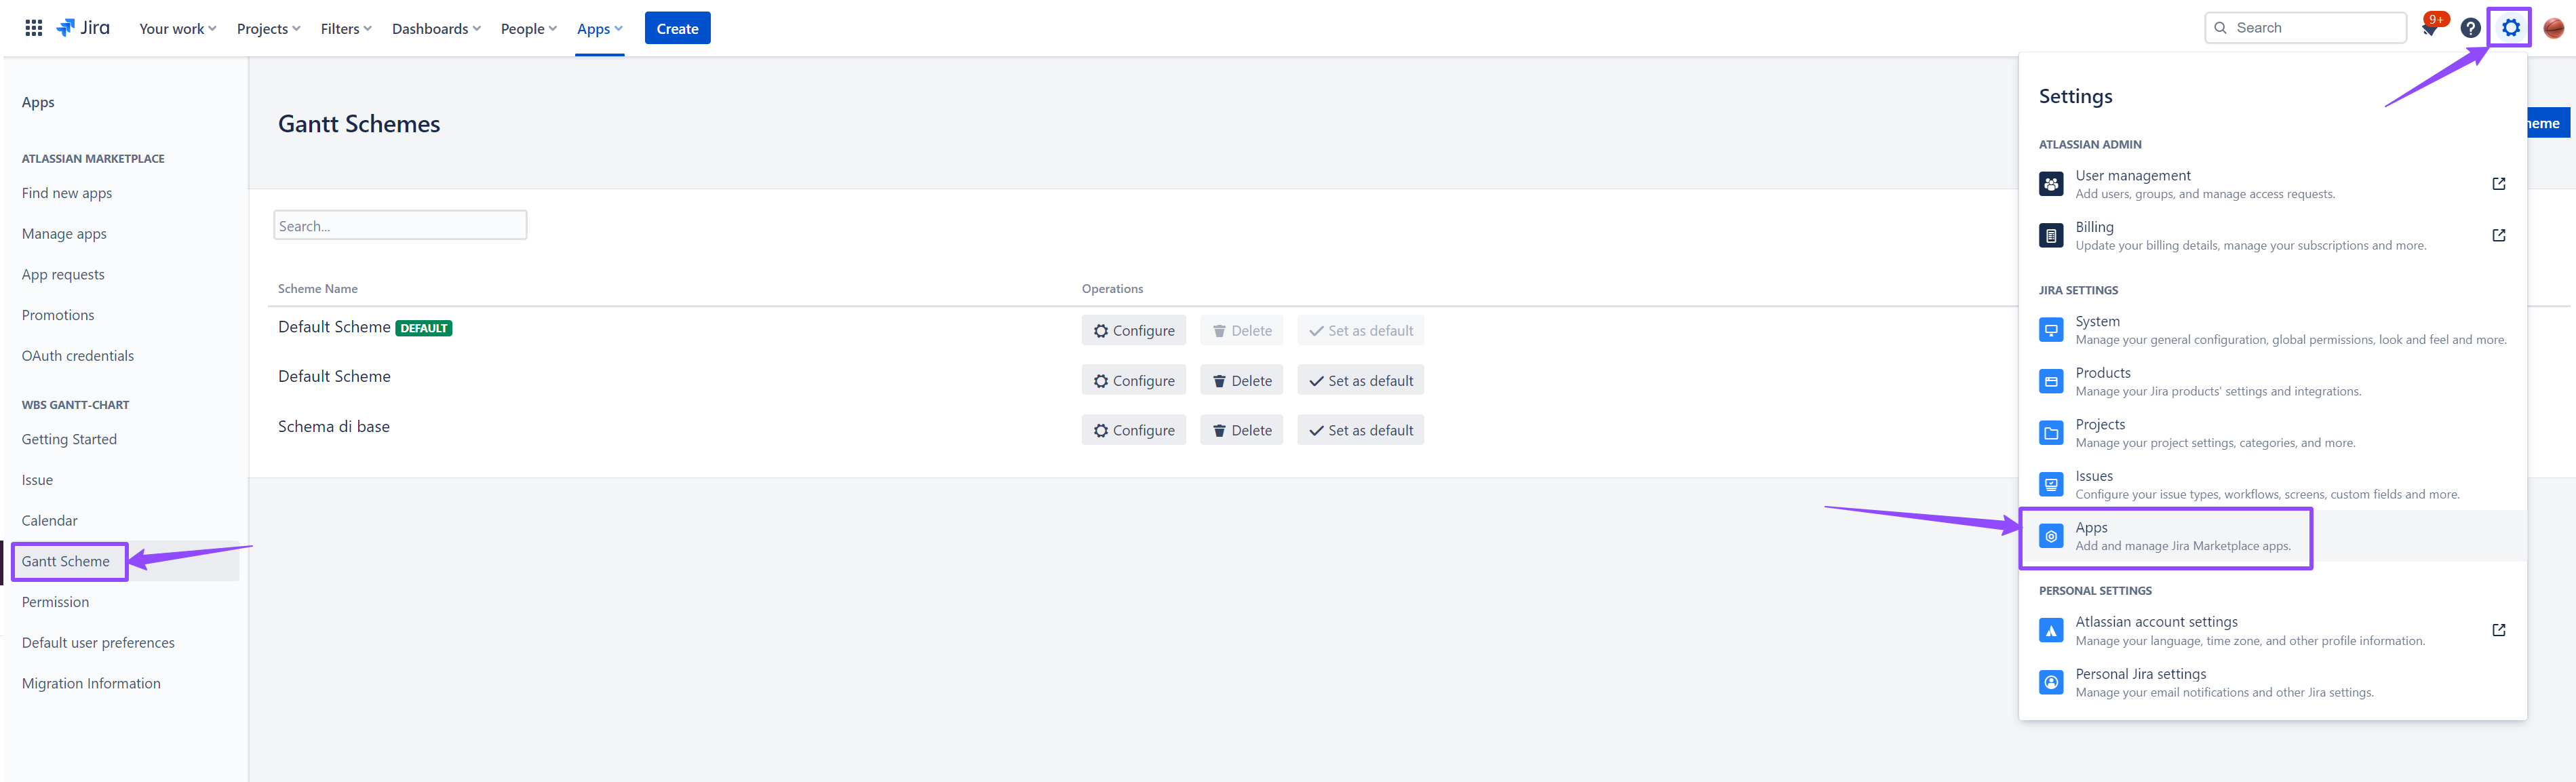Image resolution: width=2576 pixels, height=782 pixels.
Task: Click the help question mark icon
Action: pyautogui.click(x=2470, y=28)
